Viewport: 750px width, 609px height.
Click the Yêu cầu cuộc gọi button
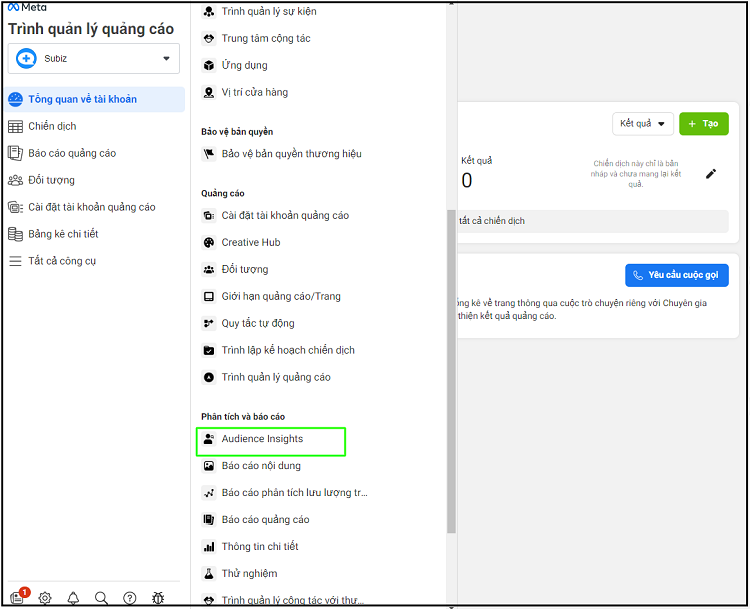pyautogui.click(x=676, y=275)
